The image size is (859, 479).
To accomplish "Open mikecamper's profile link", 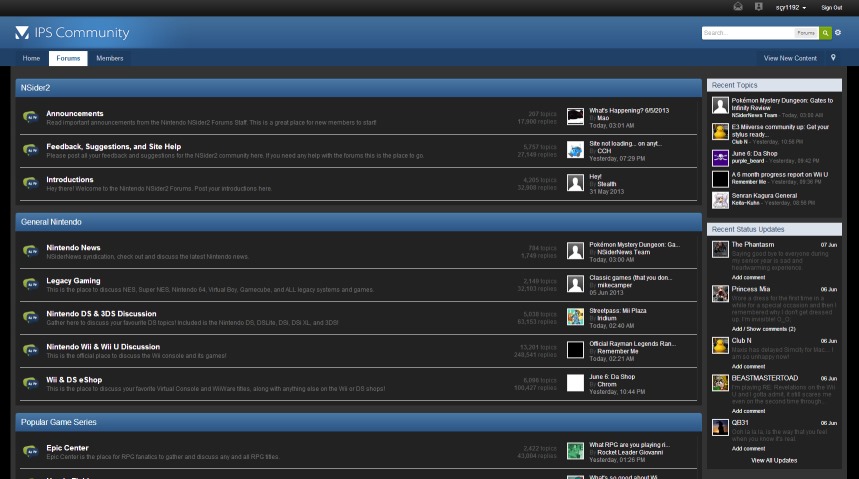I will point(614,285).
